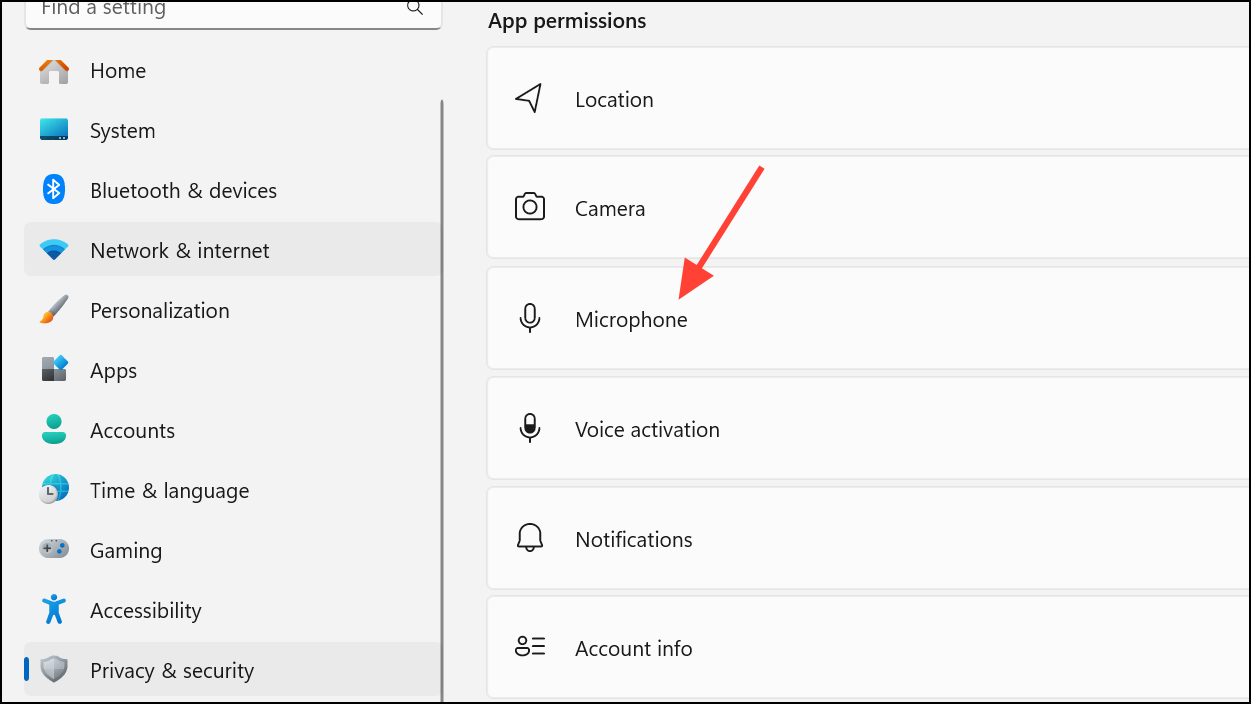Click the Accessibility figure icon
1251x704 pixels.
point(54,609)
